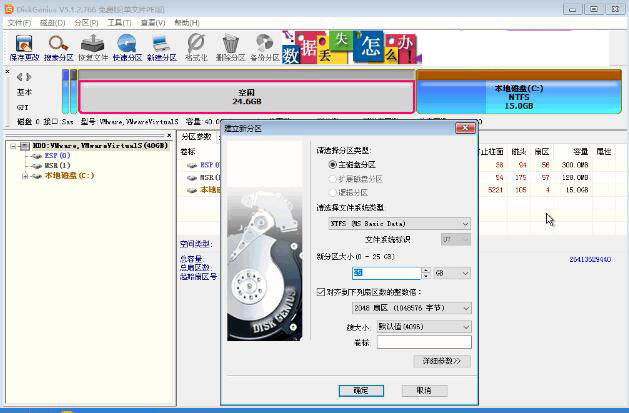This screenshot has height=413, width=629.
Task: Go to previous disk with the left arrow
Action: coord(19,77)
